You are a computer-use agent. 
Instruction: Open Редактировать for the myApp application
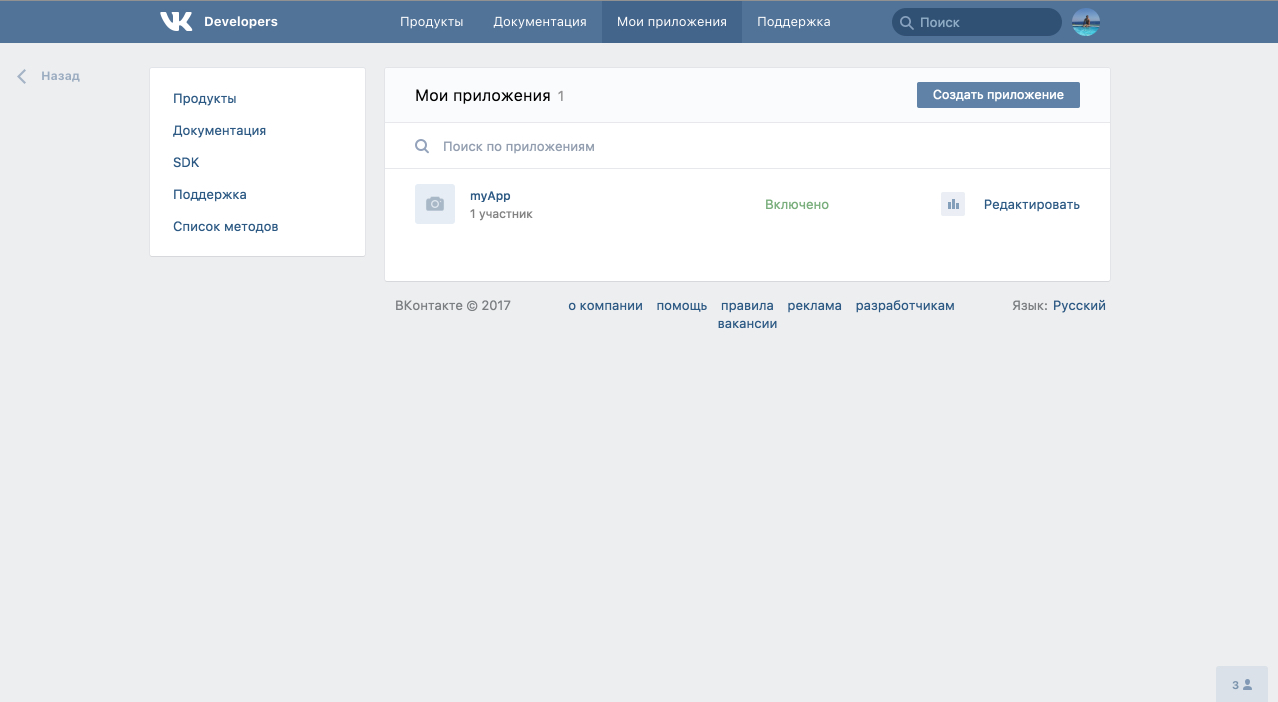(1031, 203)
